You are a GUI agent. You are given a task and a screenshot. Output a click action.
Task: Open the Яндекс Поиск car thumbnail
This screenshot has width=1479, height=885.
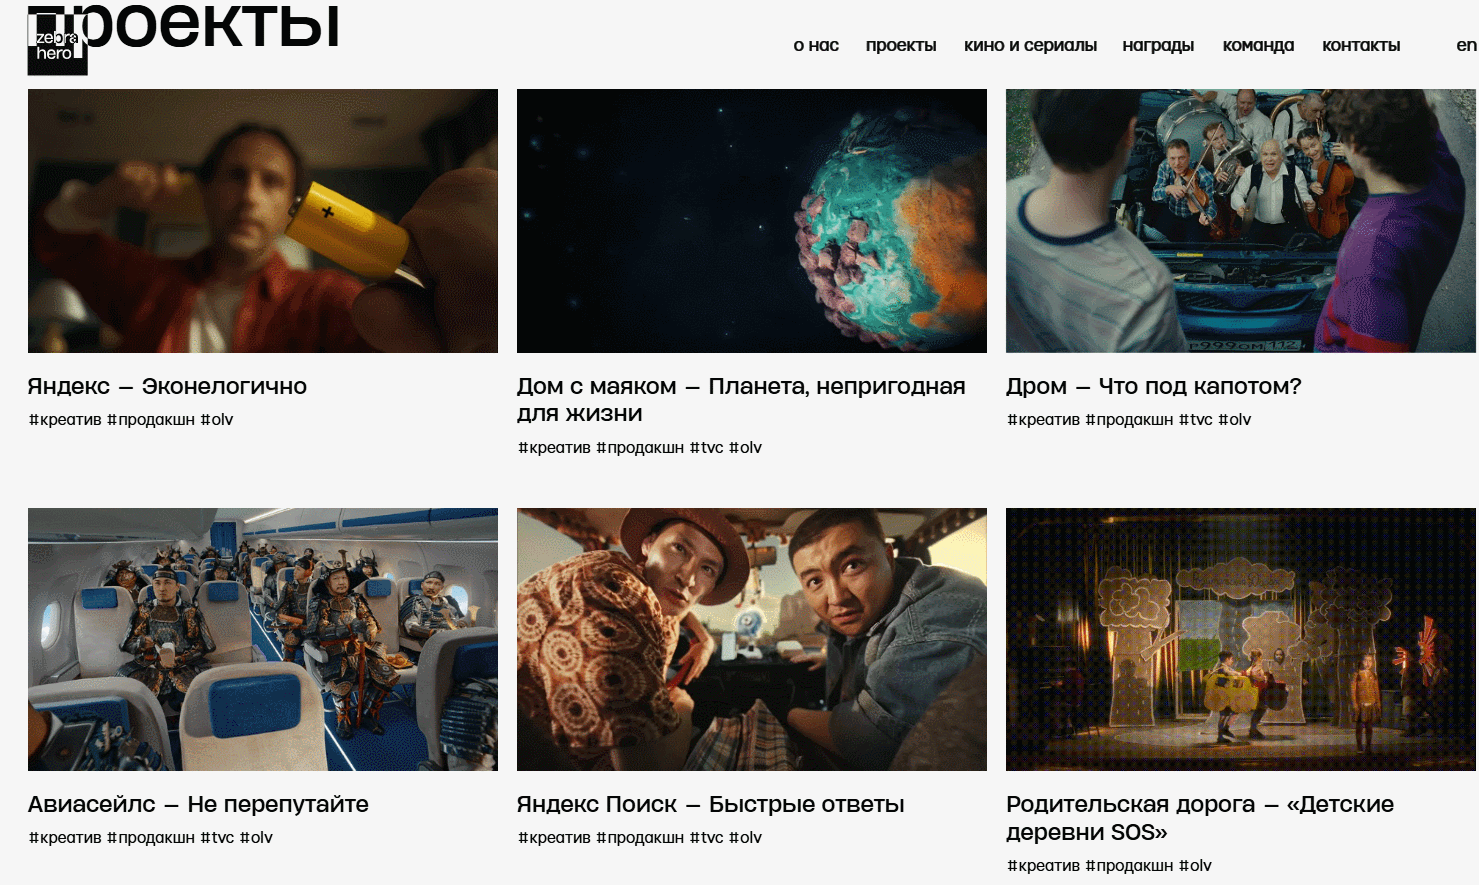coord(752,639)
